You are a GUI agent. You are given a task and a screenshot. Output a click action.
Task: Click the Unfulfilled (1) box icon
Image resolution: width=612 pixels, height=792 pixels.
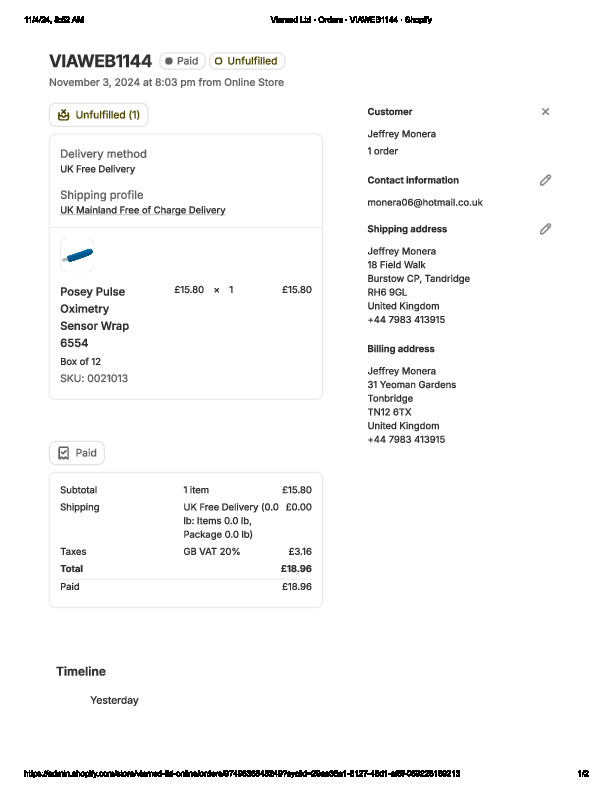coord(64,115)
